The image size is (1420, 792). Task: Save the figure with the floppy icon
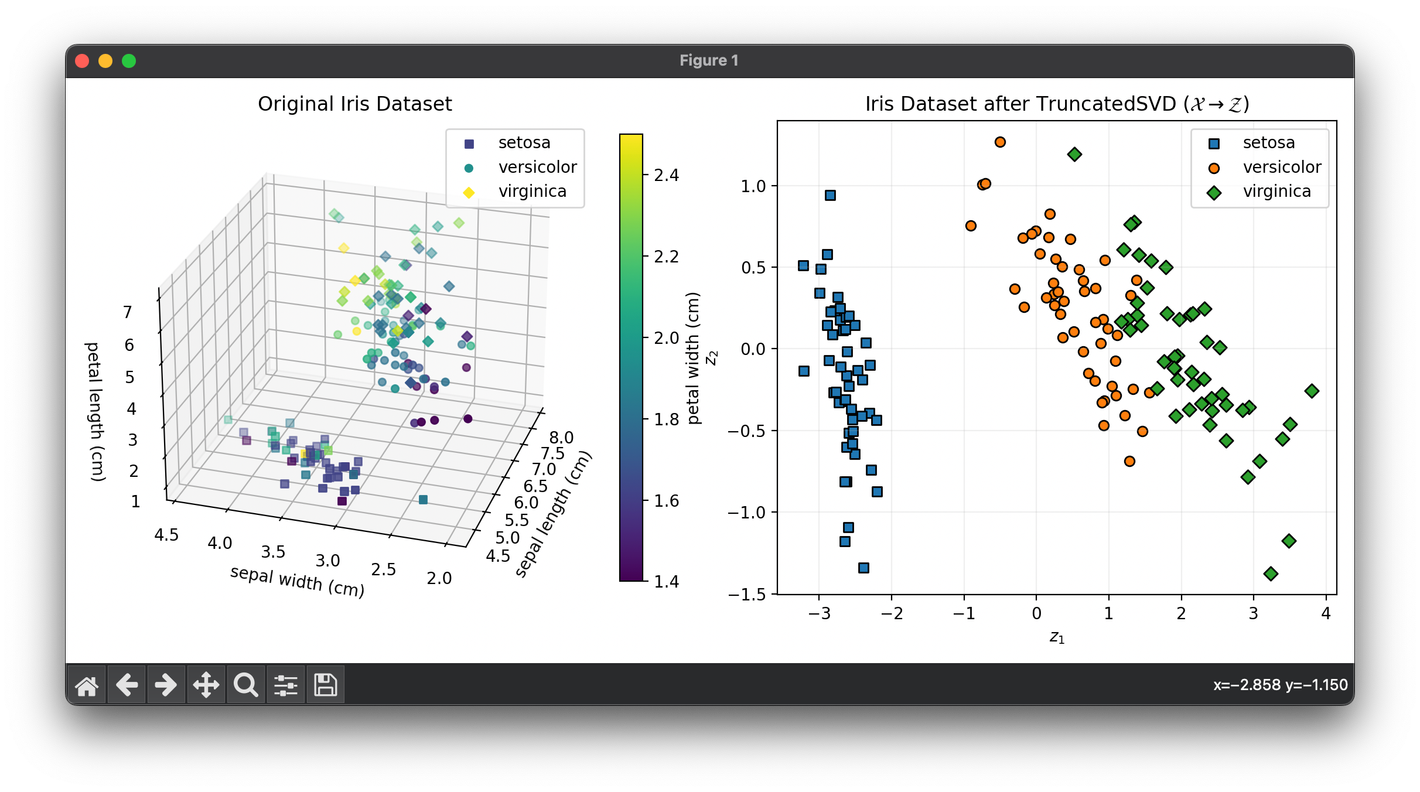pyautogui.click(x=326, y=685)
